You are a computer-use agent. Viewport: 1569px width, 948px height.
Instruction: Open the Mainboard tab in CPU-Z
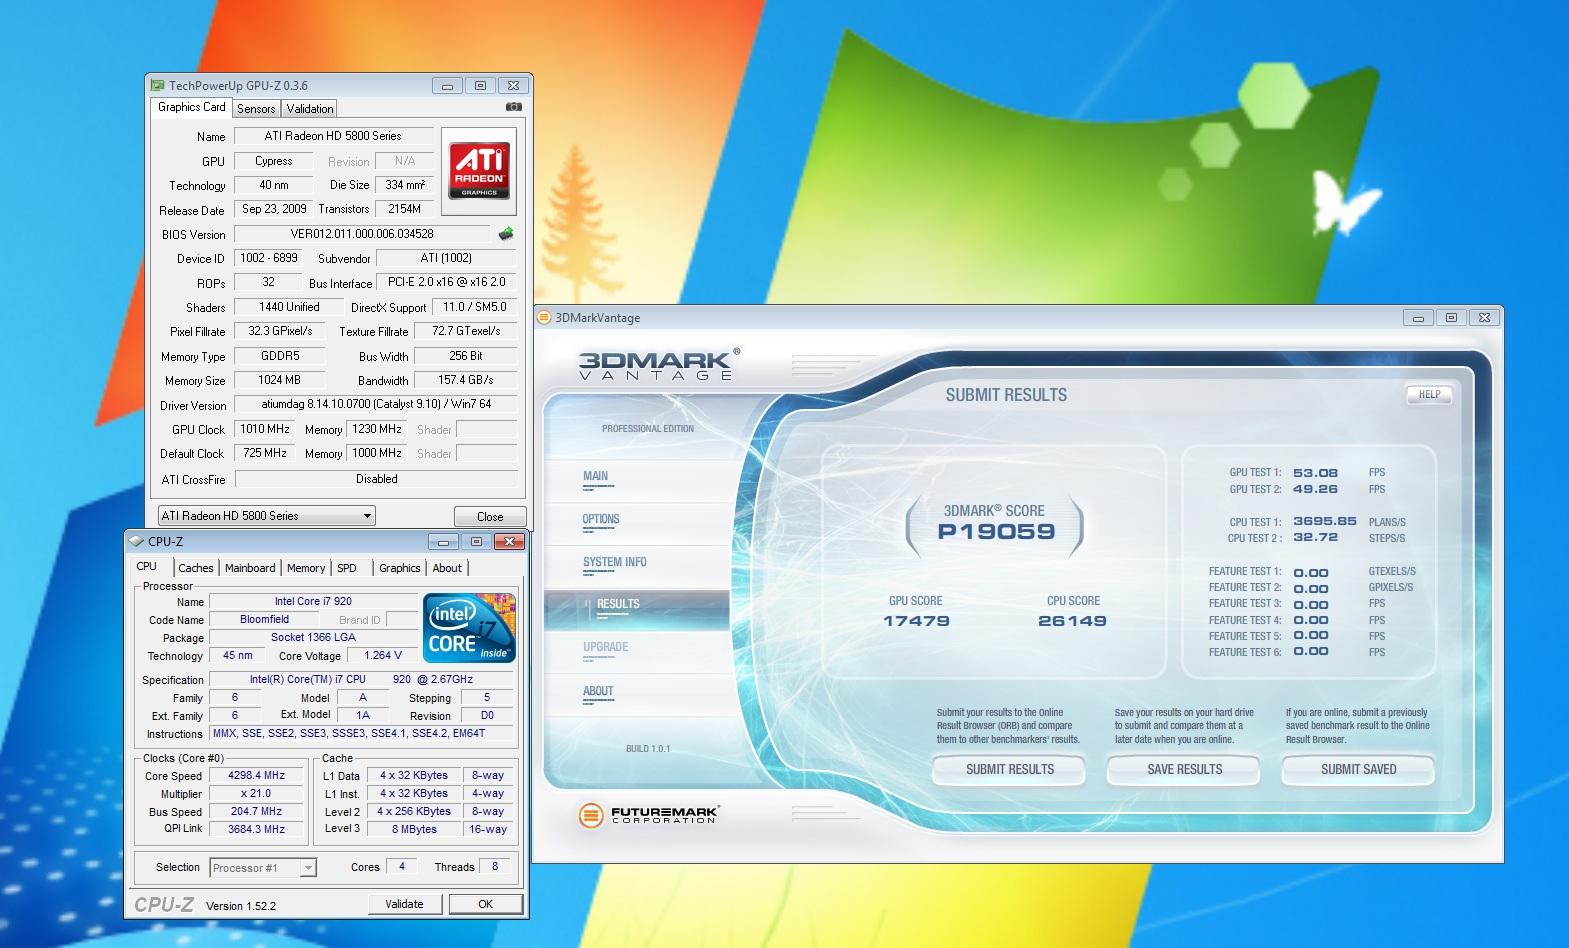tap(250, 568)
